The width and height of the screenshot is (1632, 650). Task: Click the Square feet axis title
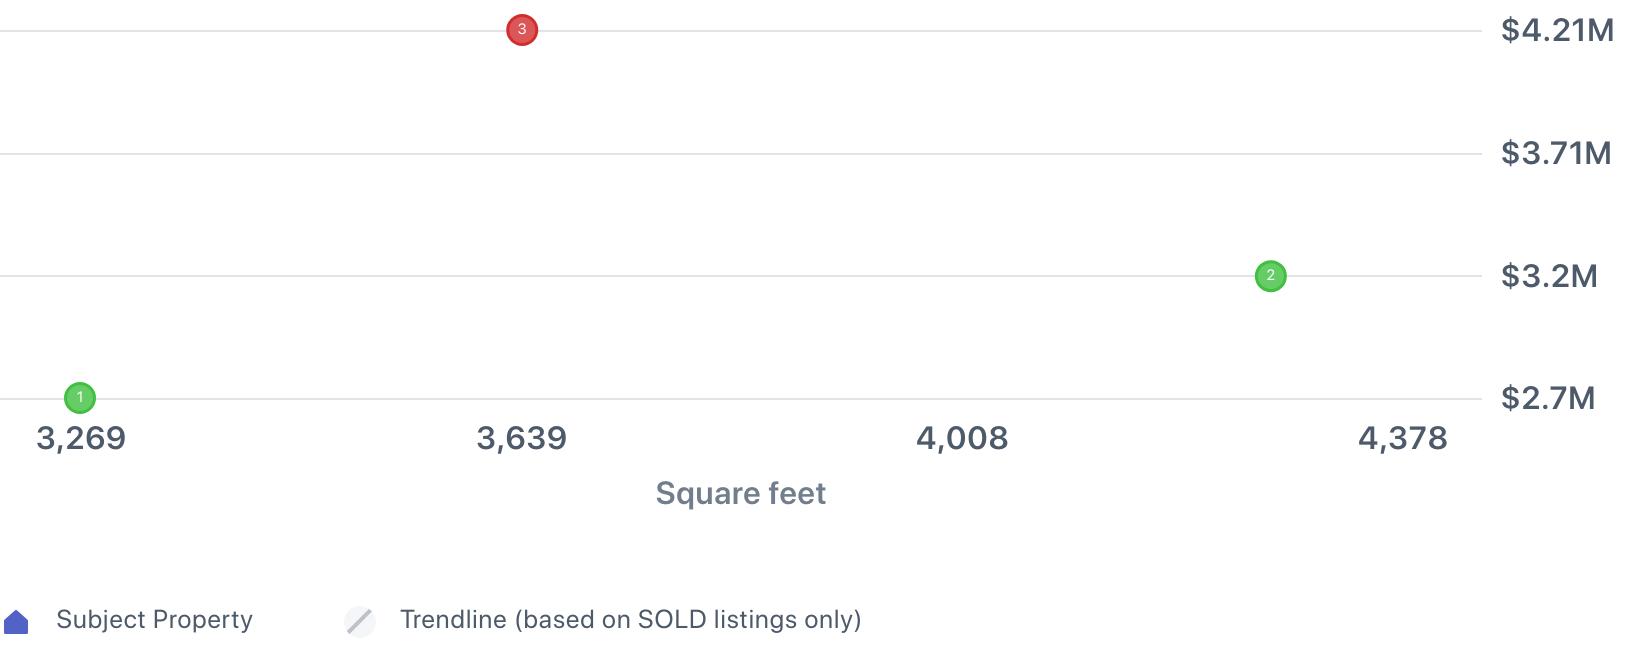tap(740, 493)
